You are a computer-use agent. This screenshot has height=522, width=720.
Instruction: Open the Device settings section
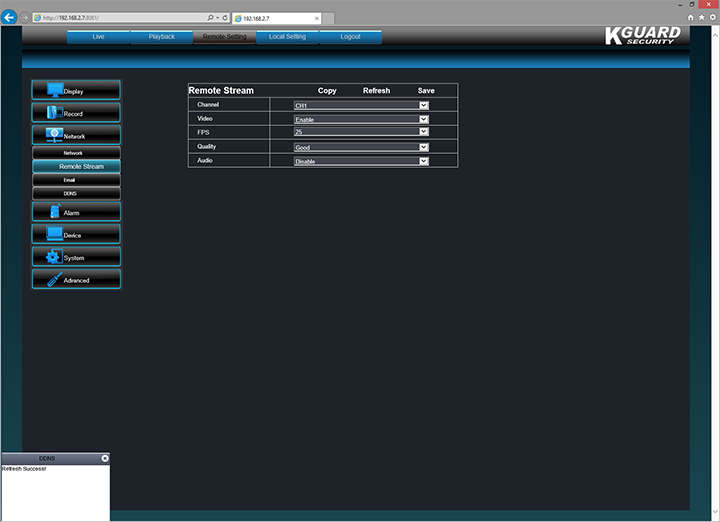pos(76,235)
